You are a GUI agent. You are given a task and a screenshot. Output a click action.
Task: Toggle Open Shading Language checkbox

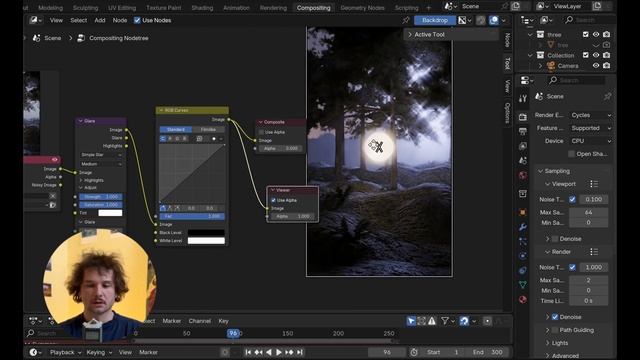[x=571, y=154]
